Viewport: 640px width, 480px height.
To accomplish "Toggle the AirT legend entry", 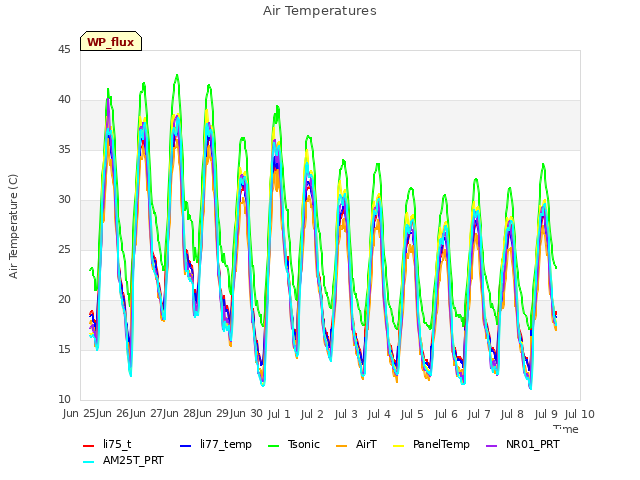I will [356, 444].
